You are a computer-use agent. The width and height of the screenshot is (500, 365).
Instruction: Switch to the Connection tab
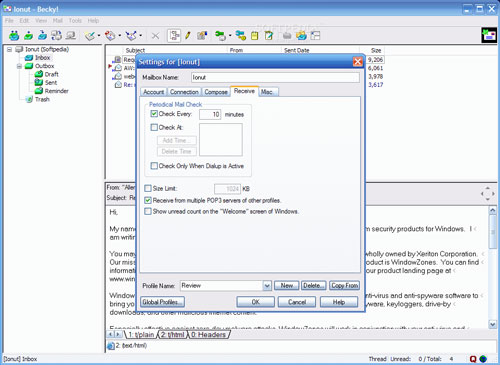pos(184,92)
